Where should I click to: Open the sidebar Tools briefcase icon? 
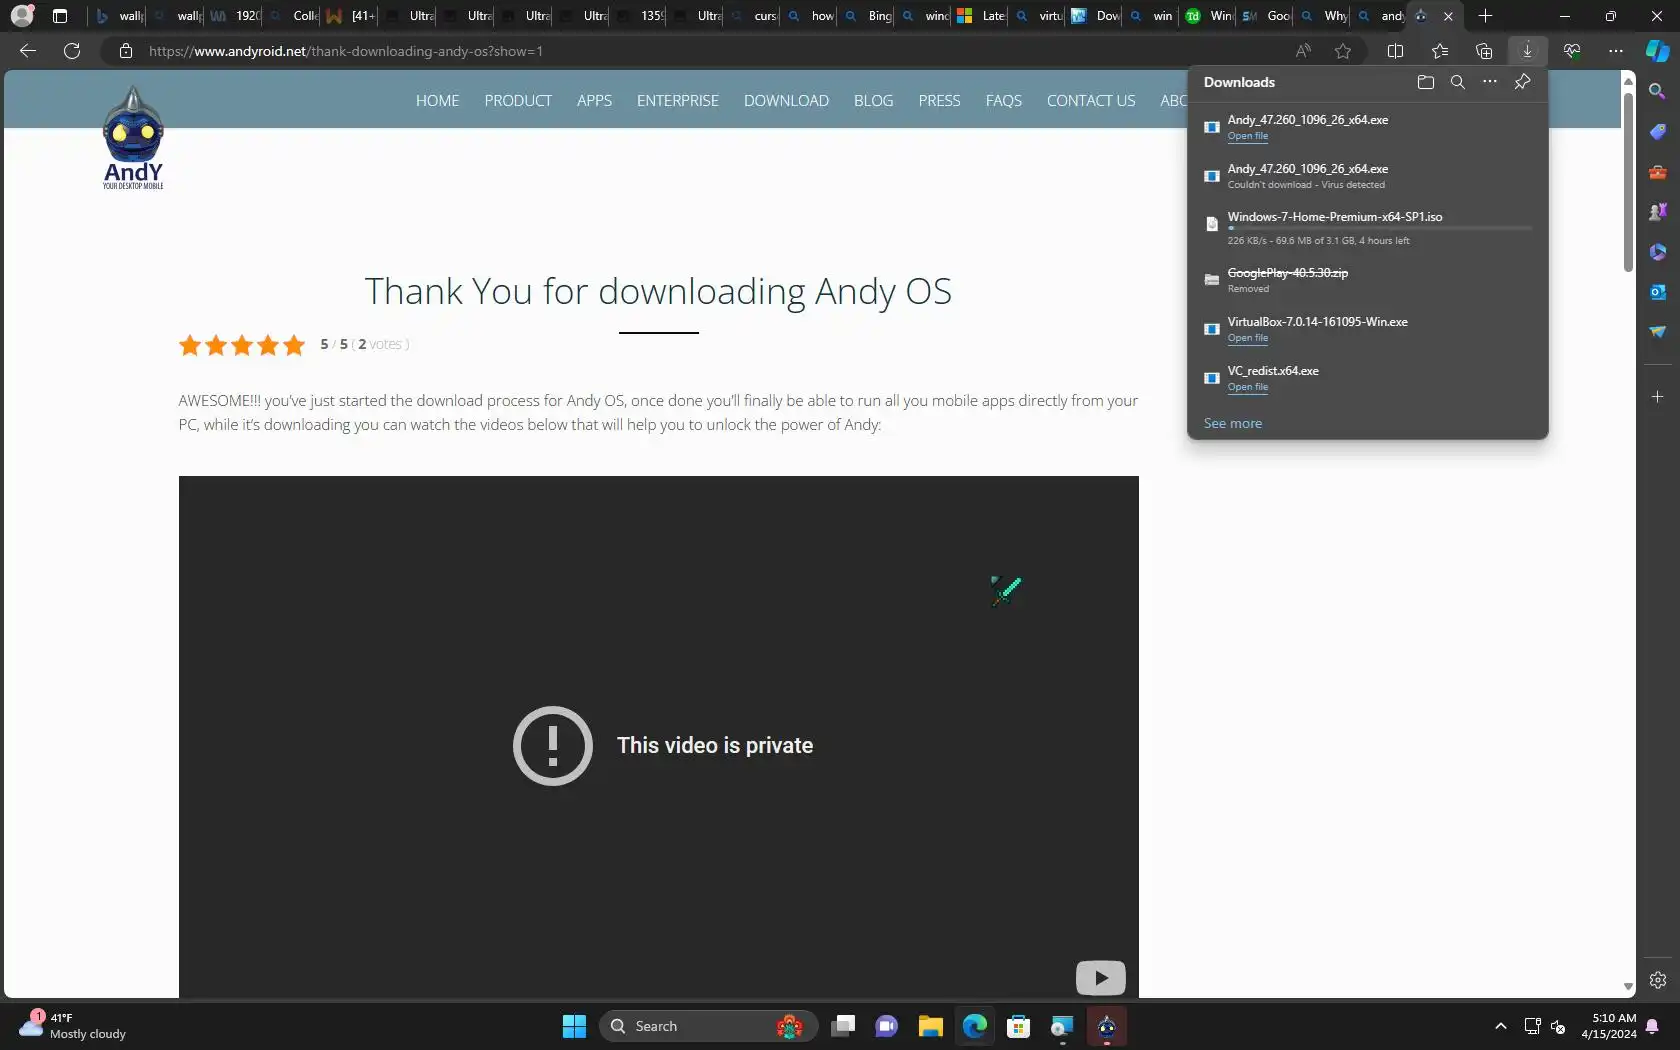tap(1658, 172)
